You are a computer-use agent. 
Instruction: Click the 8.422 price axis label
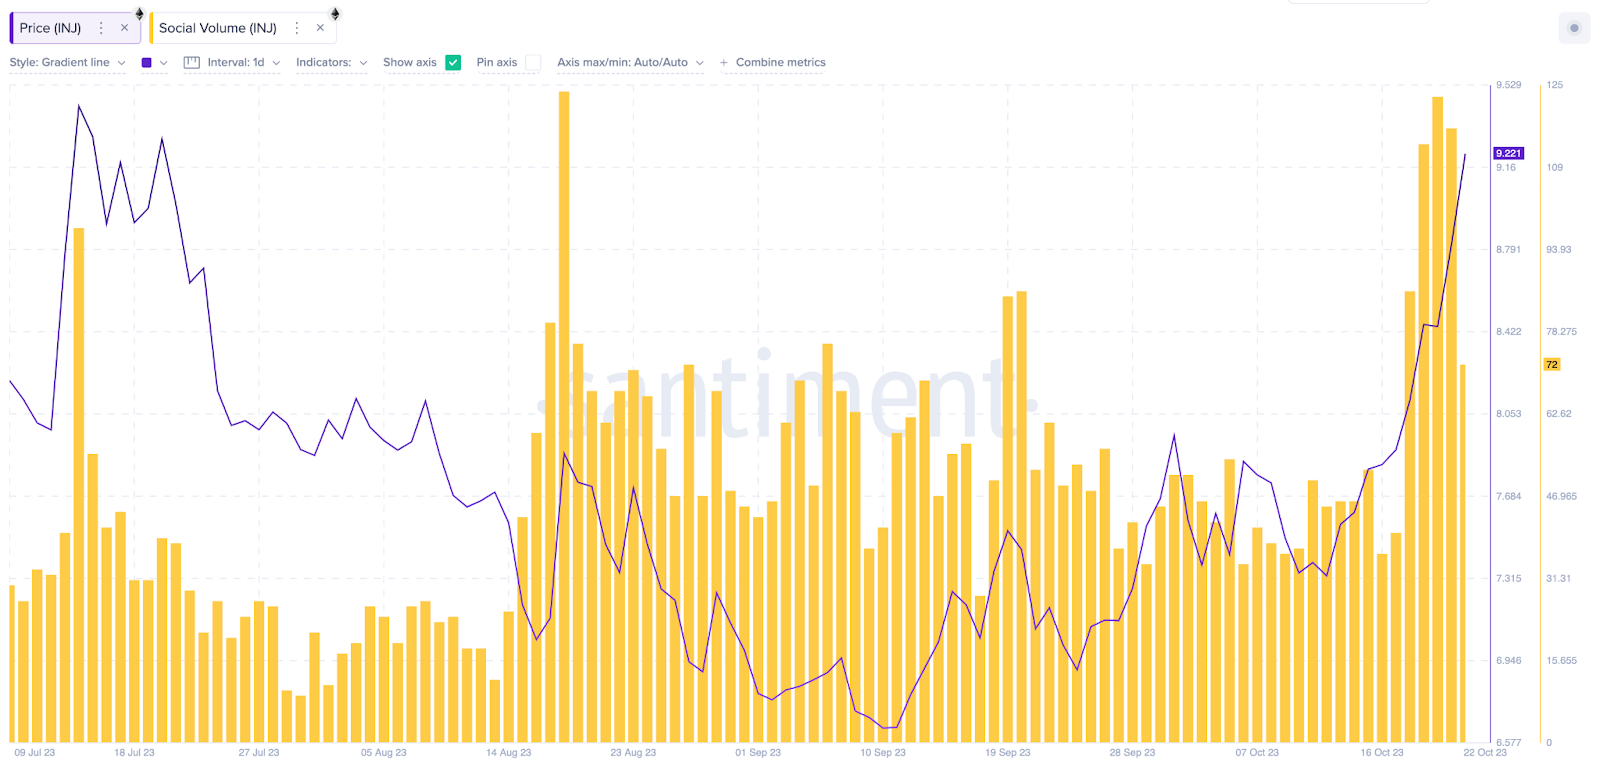click(x=1508, y=331)
